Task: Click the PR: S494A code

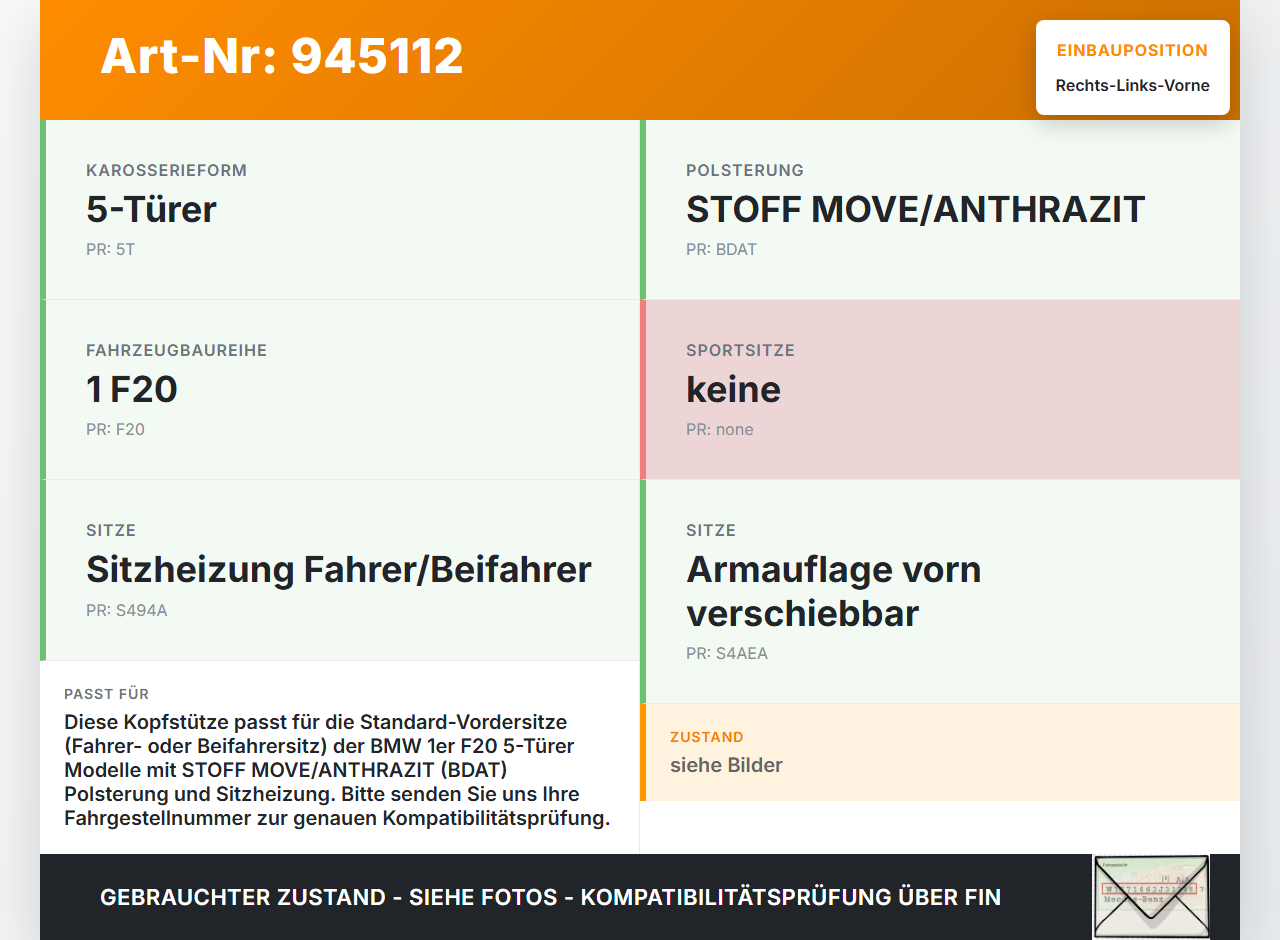Action: tap(126, 610)
